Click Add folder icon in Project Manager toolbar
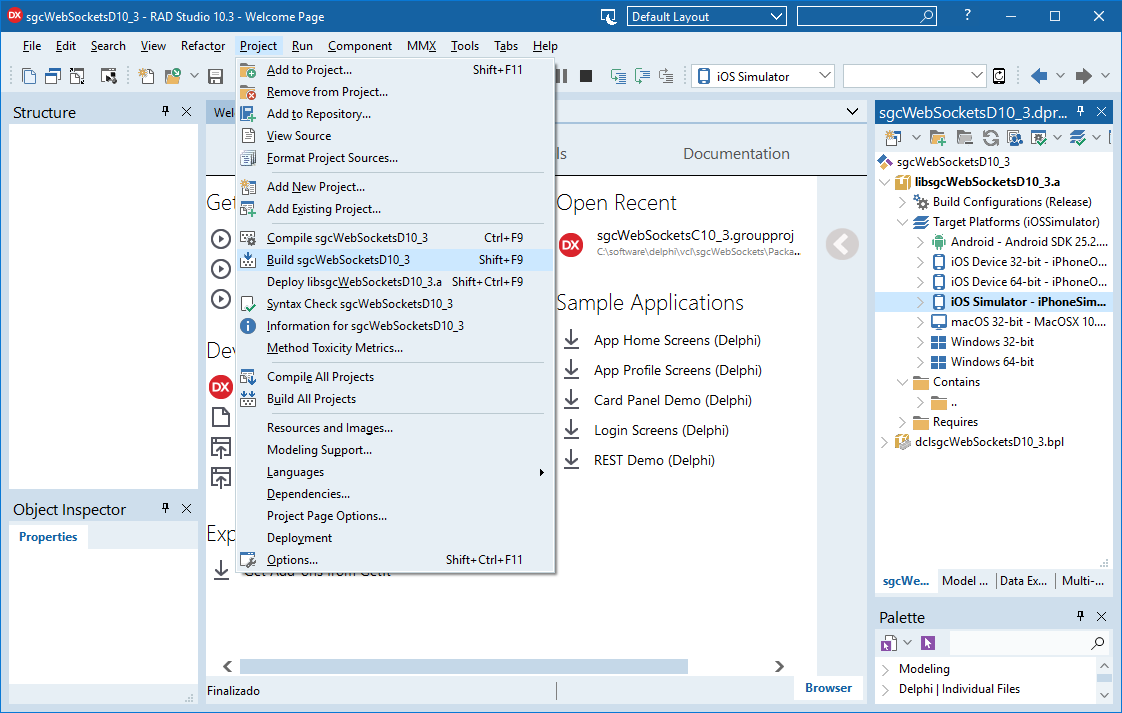Screen dimensions: 1122x713 coord(938,137)
